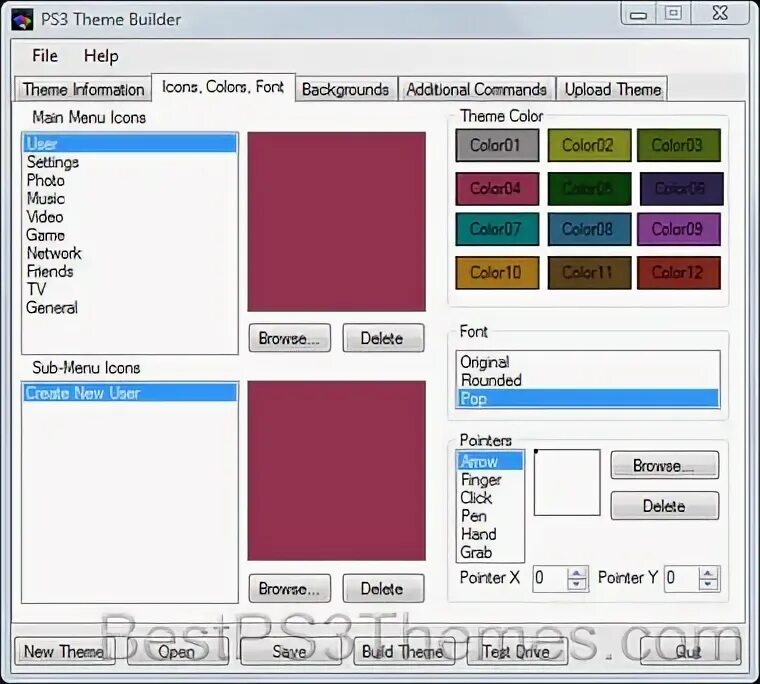
Task: Select Hand in the Pointers list
Action: (x=490, y=534)
